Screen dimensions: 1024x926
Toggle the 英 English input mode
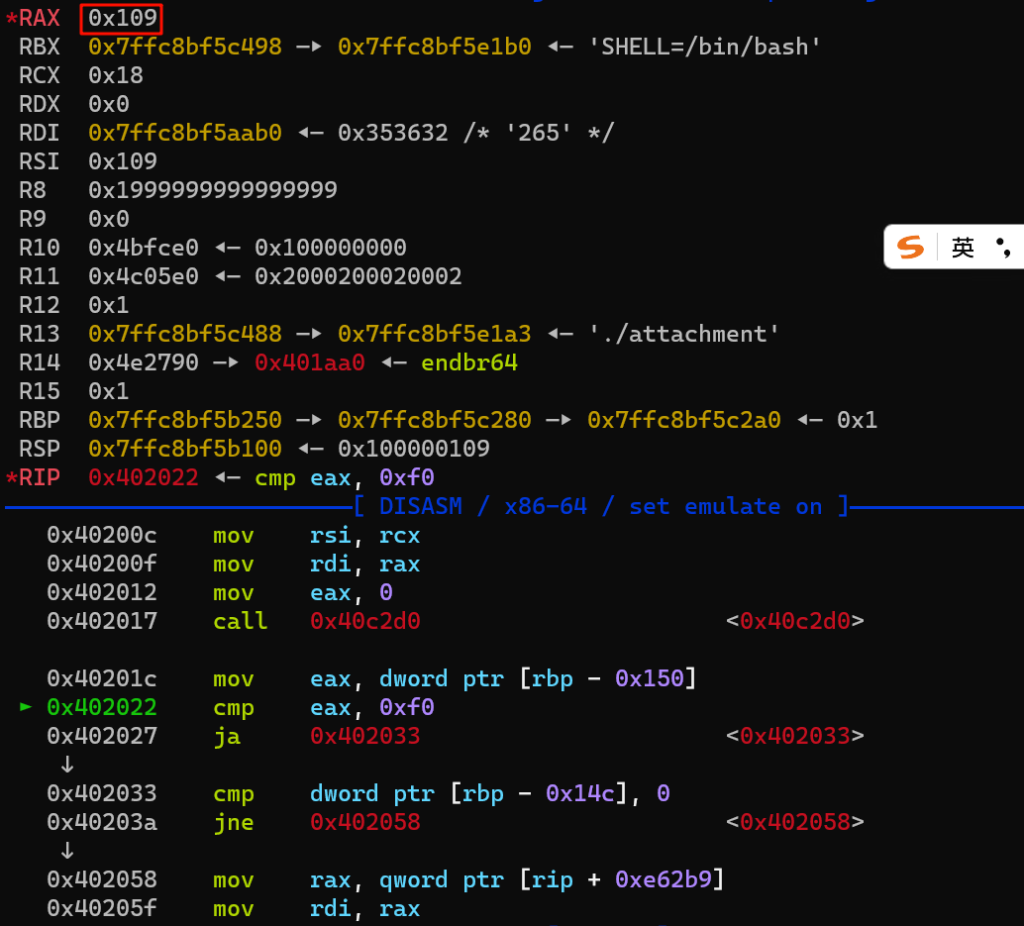tap(962, 247)
